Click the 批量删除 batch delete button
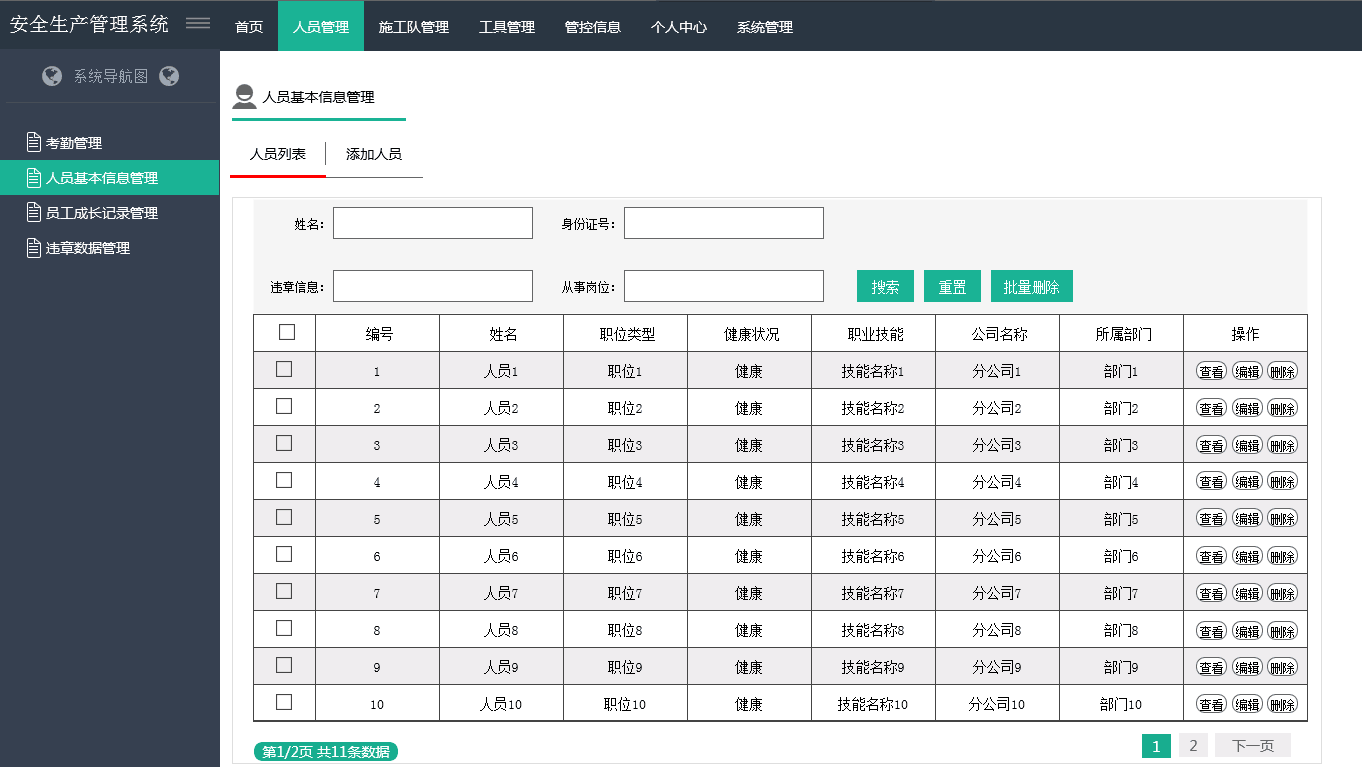This screenshot has height=767, width=1362. [1031, 286]
